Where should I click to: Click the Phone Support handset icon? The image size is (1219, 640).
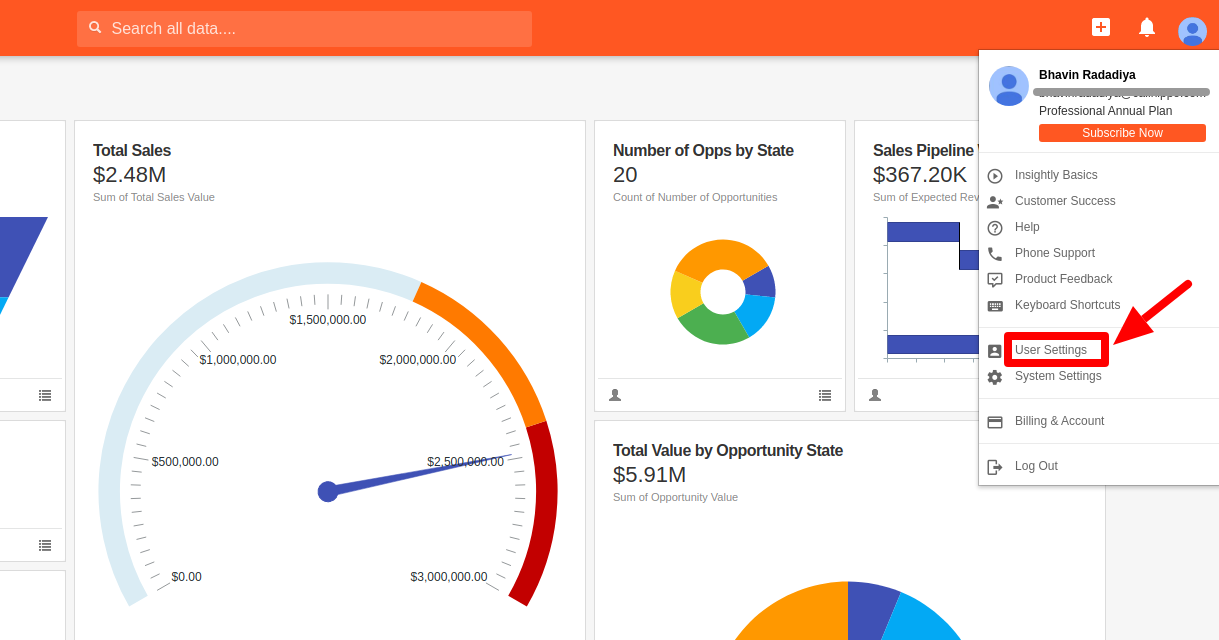coord(995,254)
